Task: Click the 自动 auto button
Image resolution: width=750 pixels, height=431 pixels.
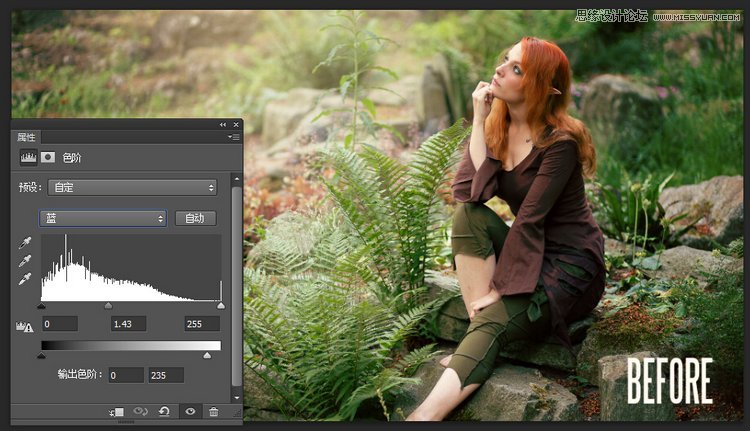Action: 195,218
